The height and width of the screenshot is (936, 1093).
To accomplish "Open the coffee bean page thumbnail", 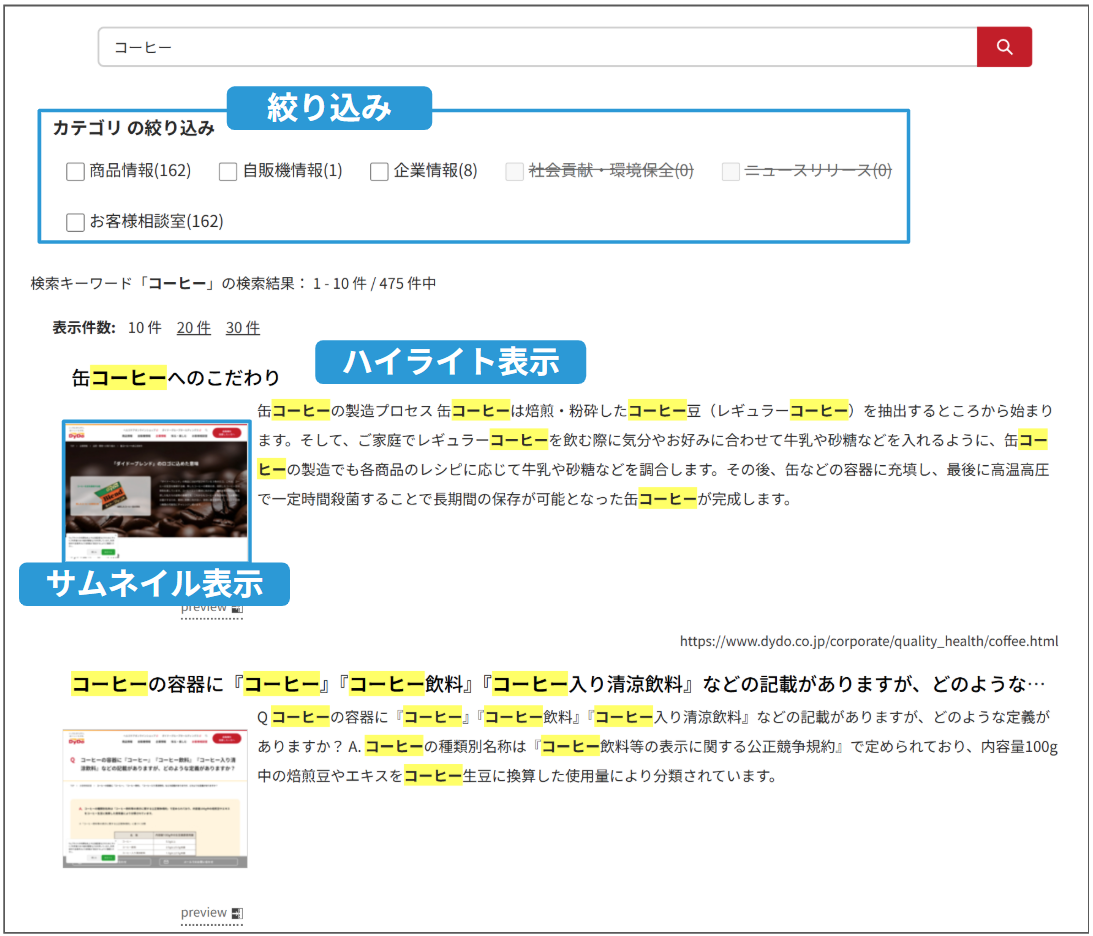I will (156, 490).
